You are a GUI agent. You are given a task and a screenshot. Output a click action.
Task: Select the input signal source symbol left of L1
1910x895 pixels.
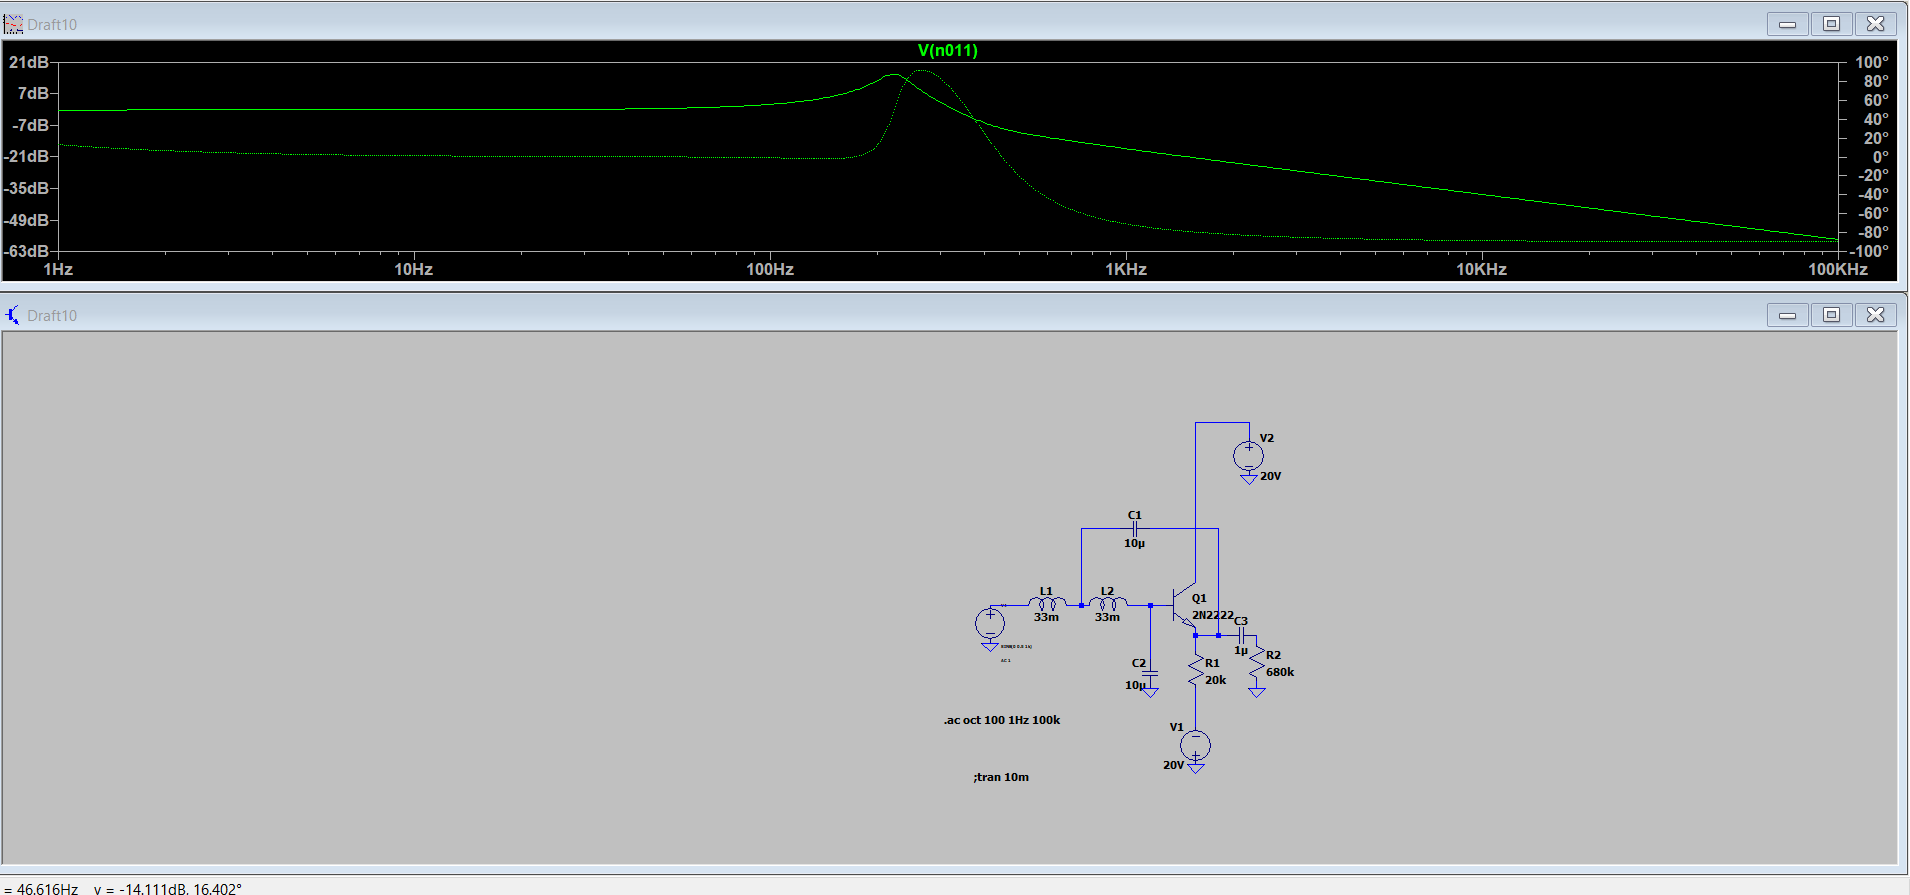pyautogui.click(x=990, y=623)
